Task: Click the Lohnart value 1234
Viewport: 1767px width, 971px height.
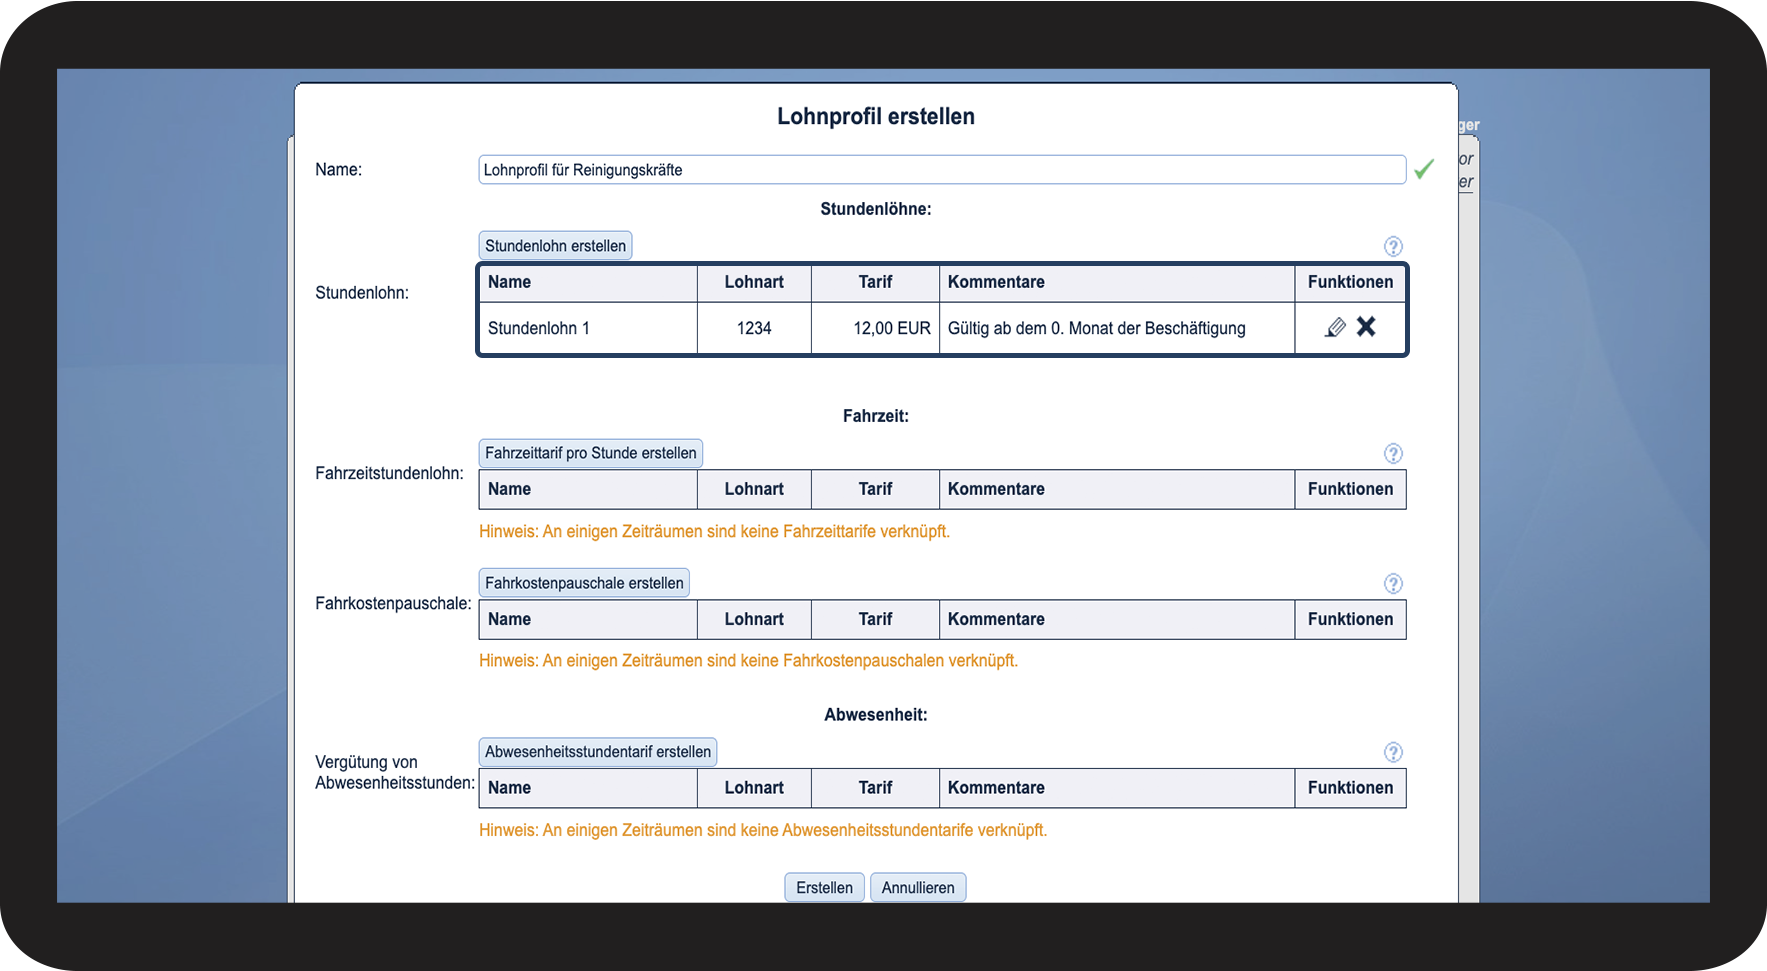Action: pos(754,328)
